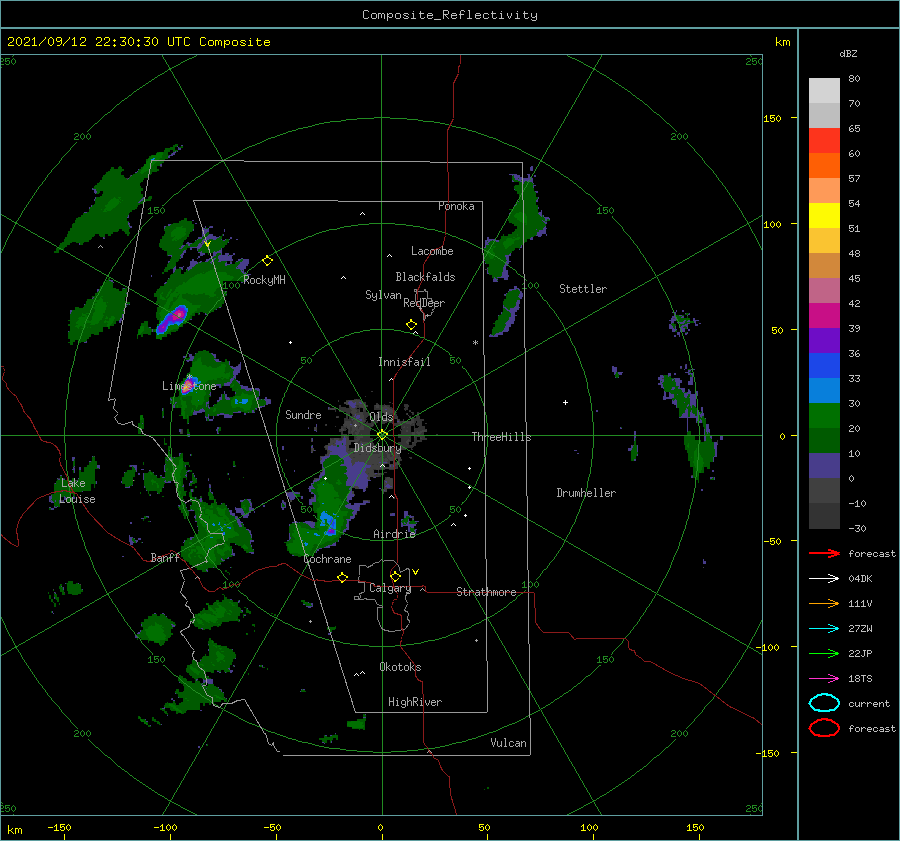Select the orange 60 dBZ color swatch
Viewport: 900px width, 841px height.
pyautogui.click(x=824, y=165)
